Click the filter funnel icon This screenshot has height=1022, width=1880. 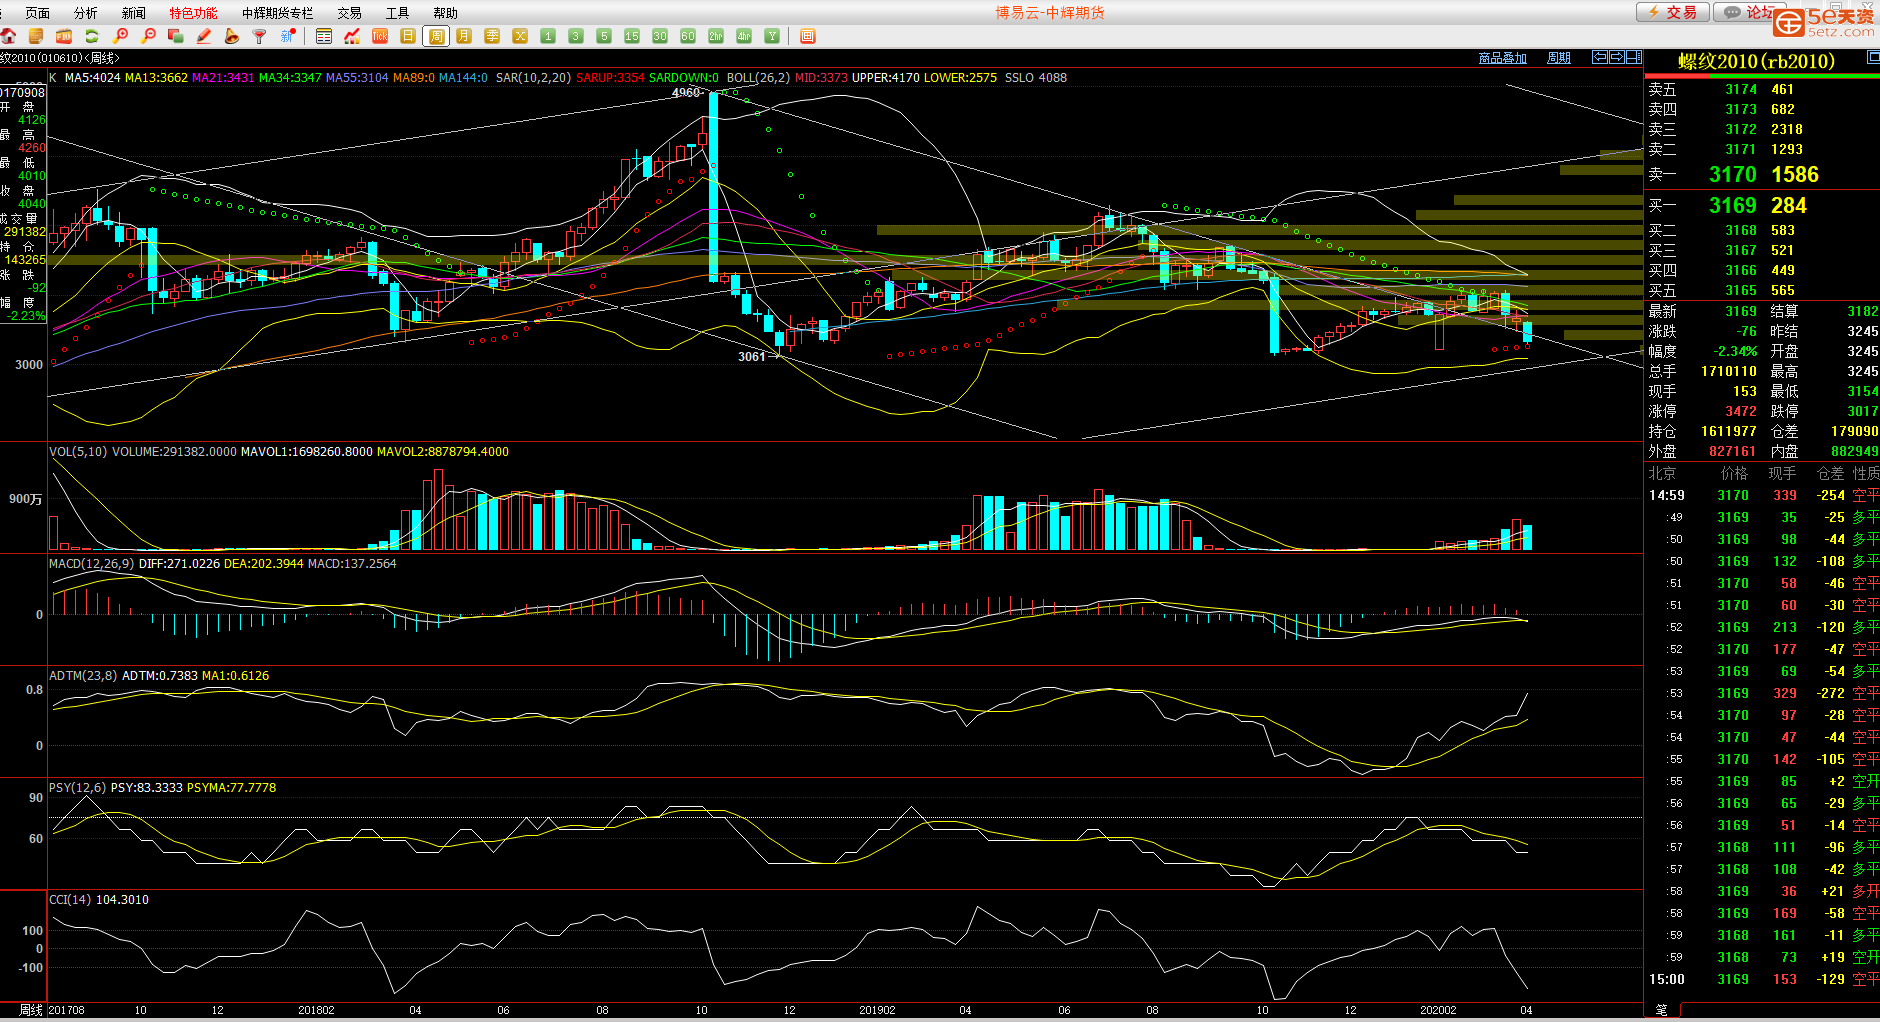coord(260,36)
